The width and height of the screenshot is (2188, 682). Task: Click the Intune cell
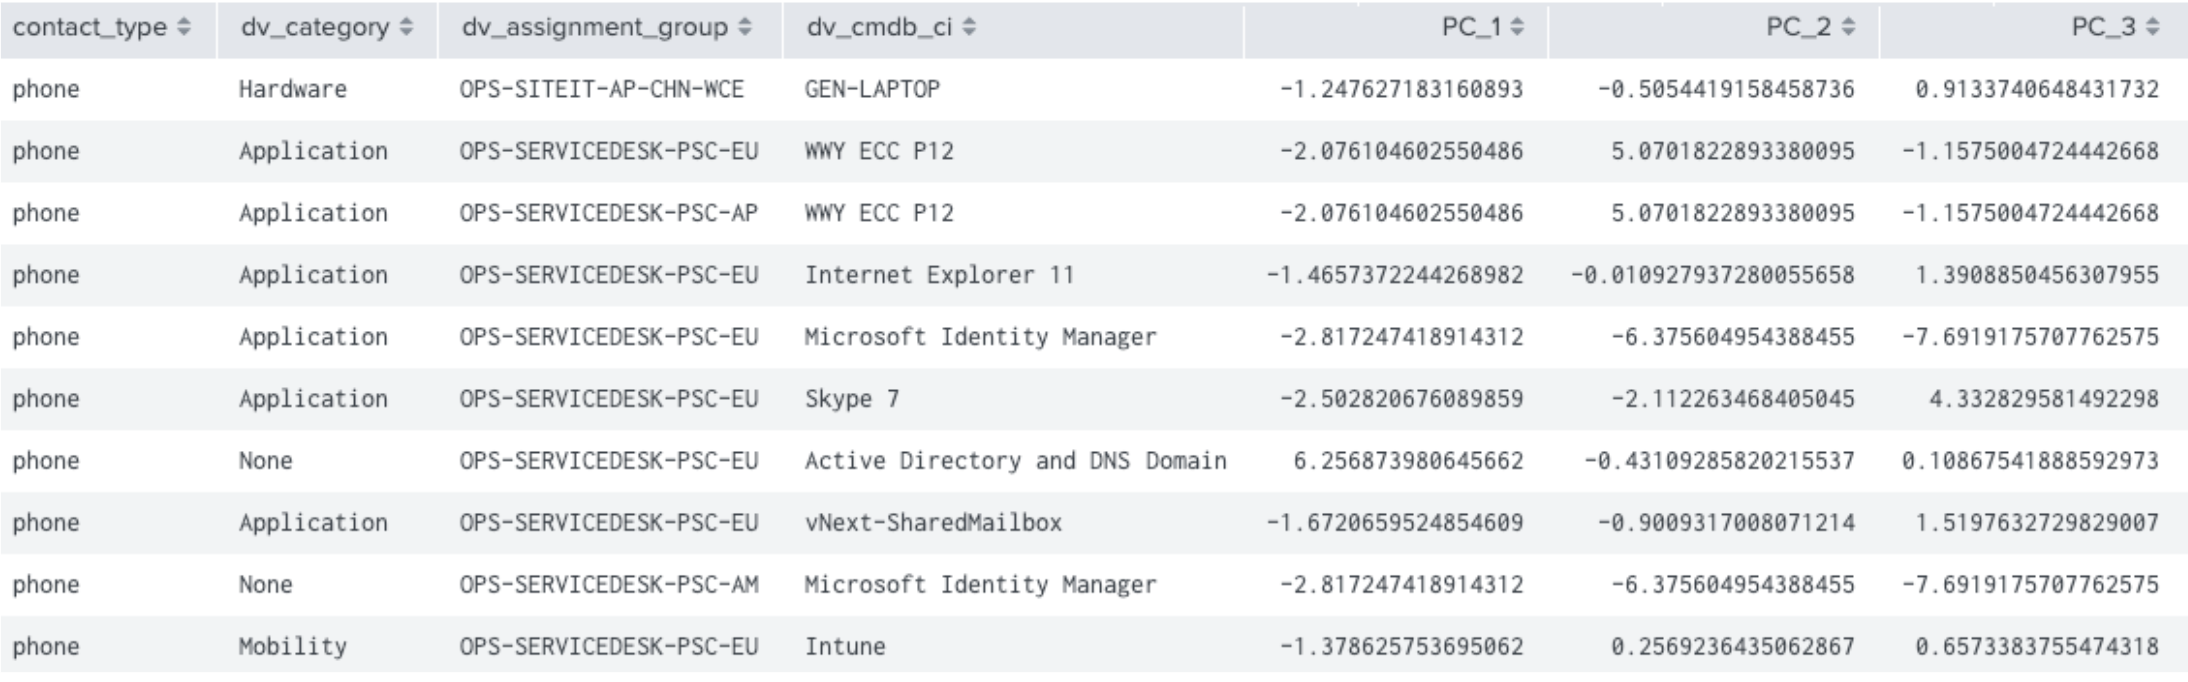844,647
